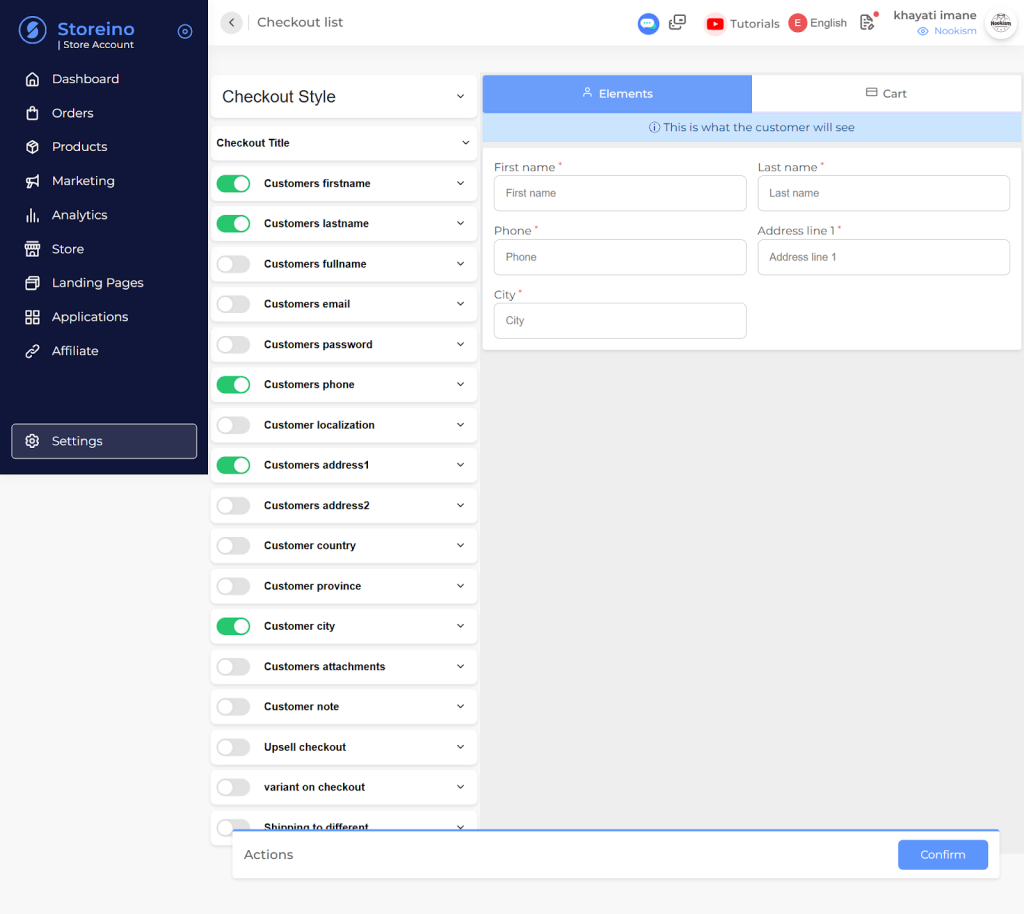Click the Confirm button
The width and height of the screenshot is (1024, 914).
(x=942, y=855)
